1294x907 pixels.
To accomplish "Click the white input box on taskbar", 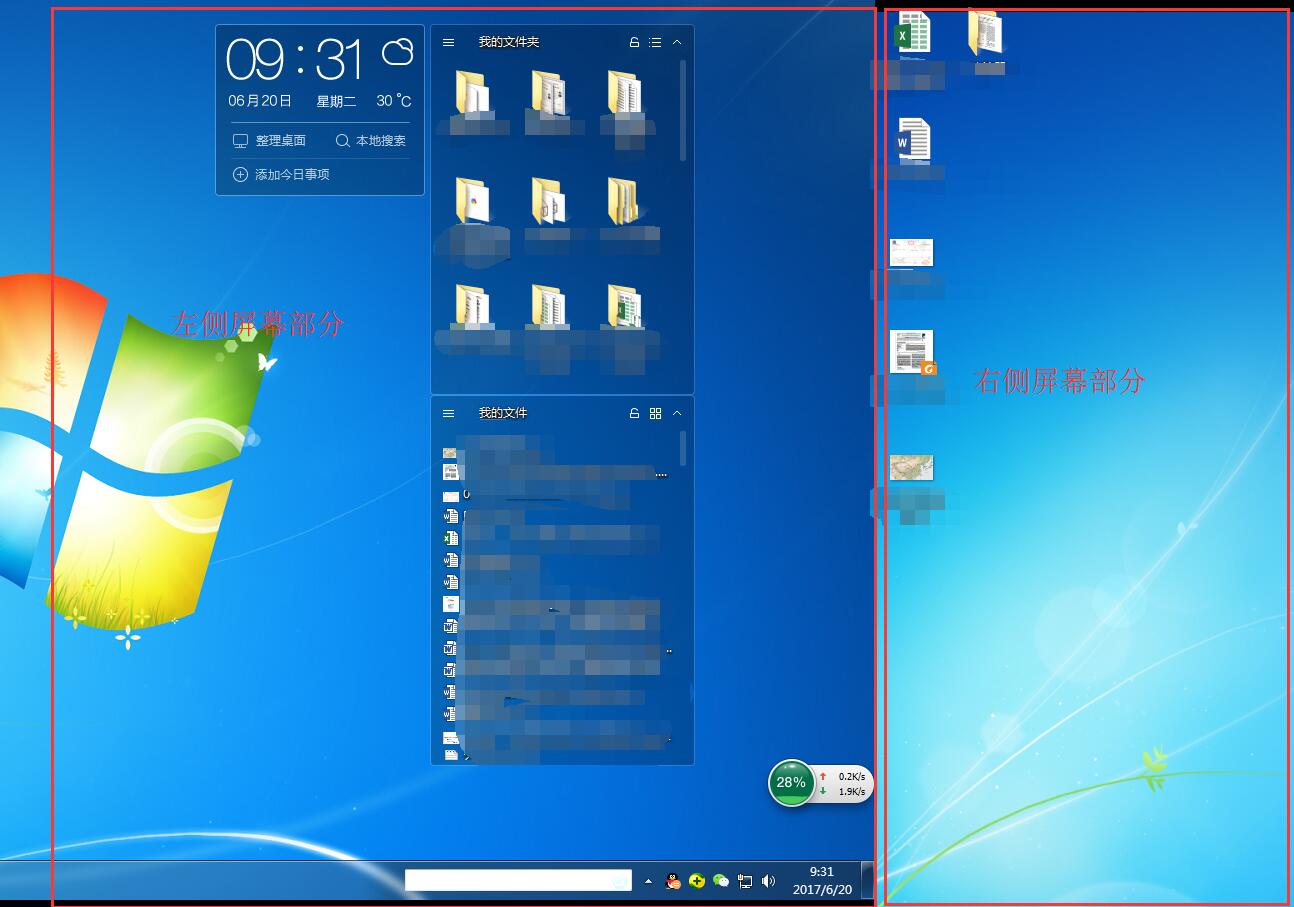I will pyautogui.click(x=519, y=880).
